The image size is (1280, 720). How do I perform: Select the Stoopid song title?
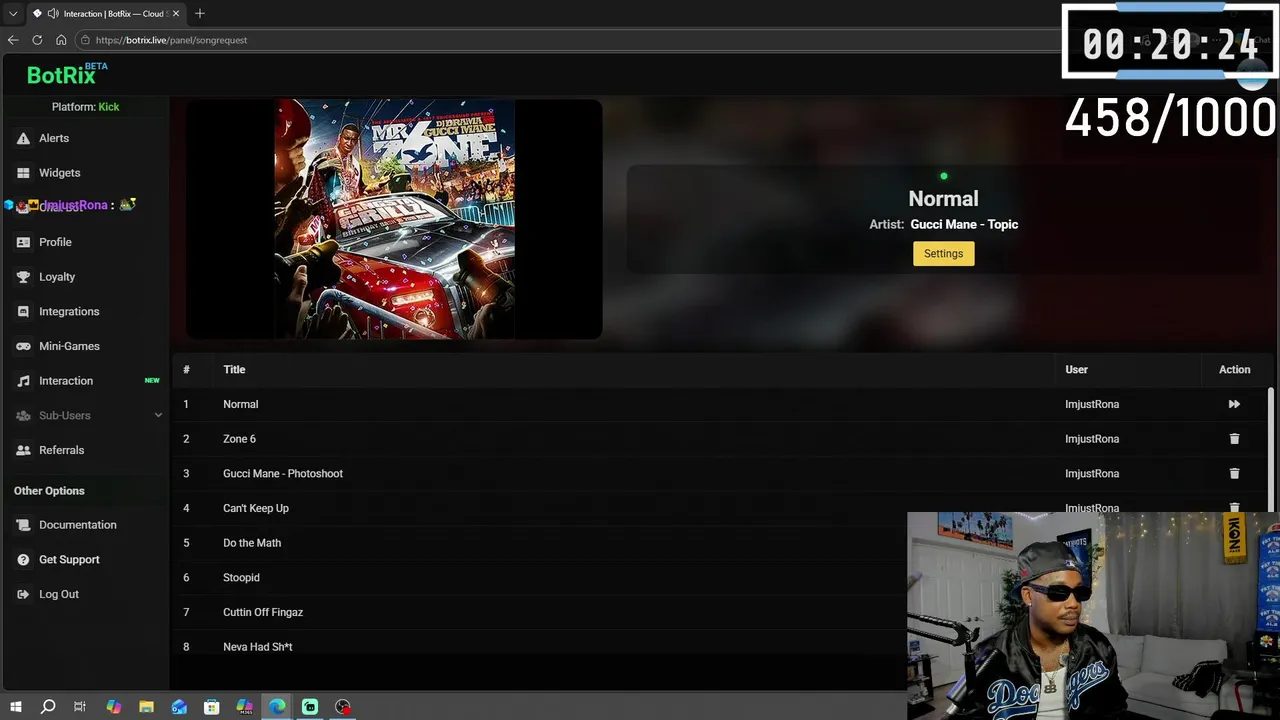coord(241,578)
